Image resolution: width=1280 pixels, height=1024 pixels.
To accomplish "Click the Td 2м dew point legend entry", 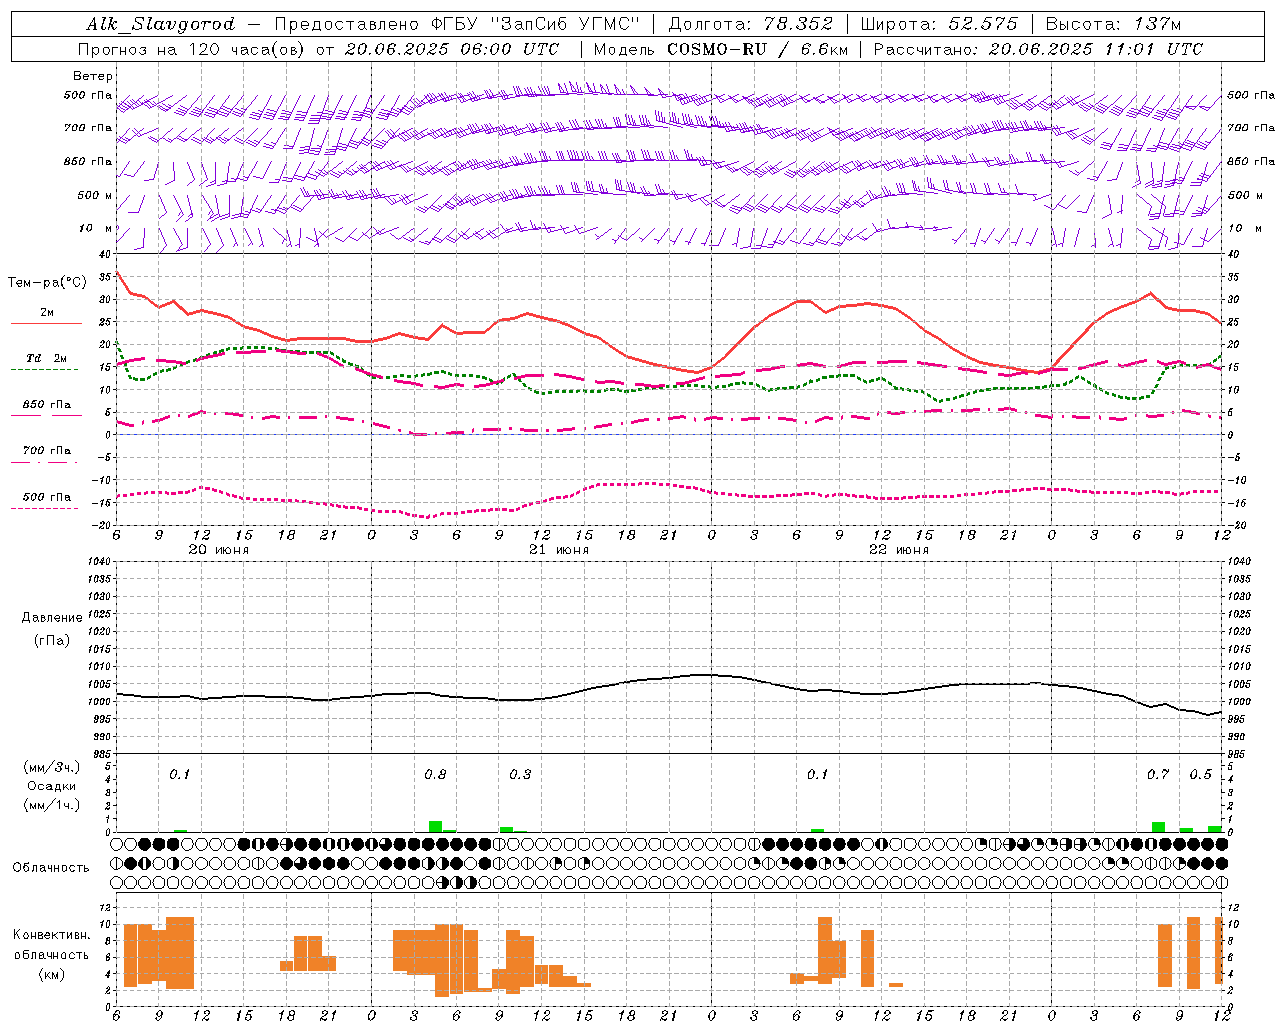I will (x=47, y=358).
